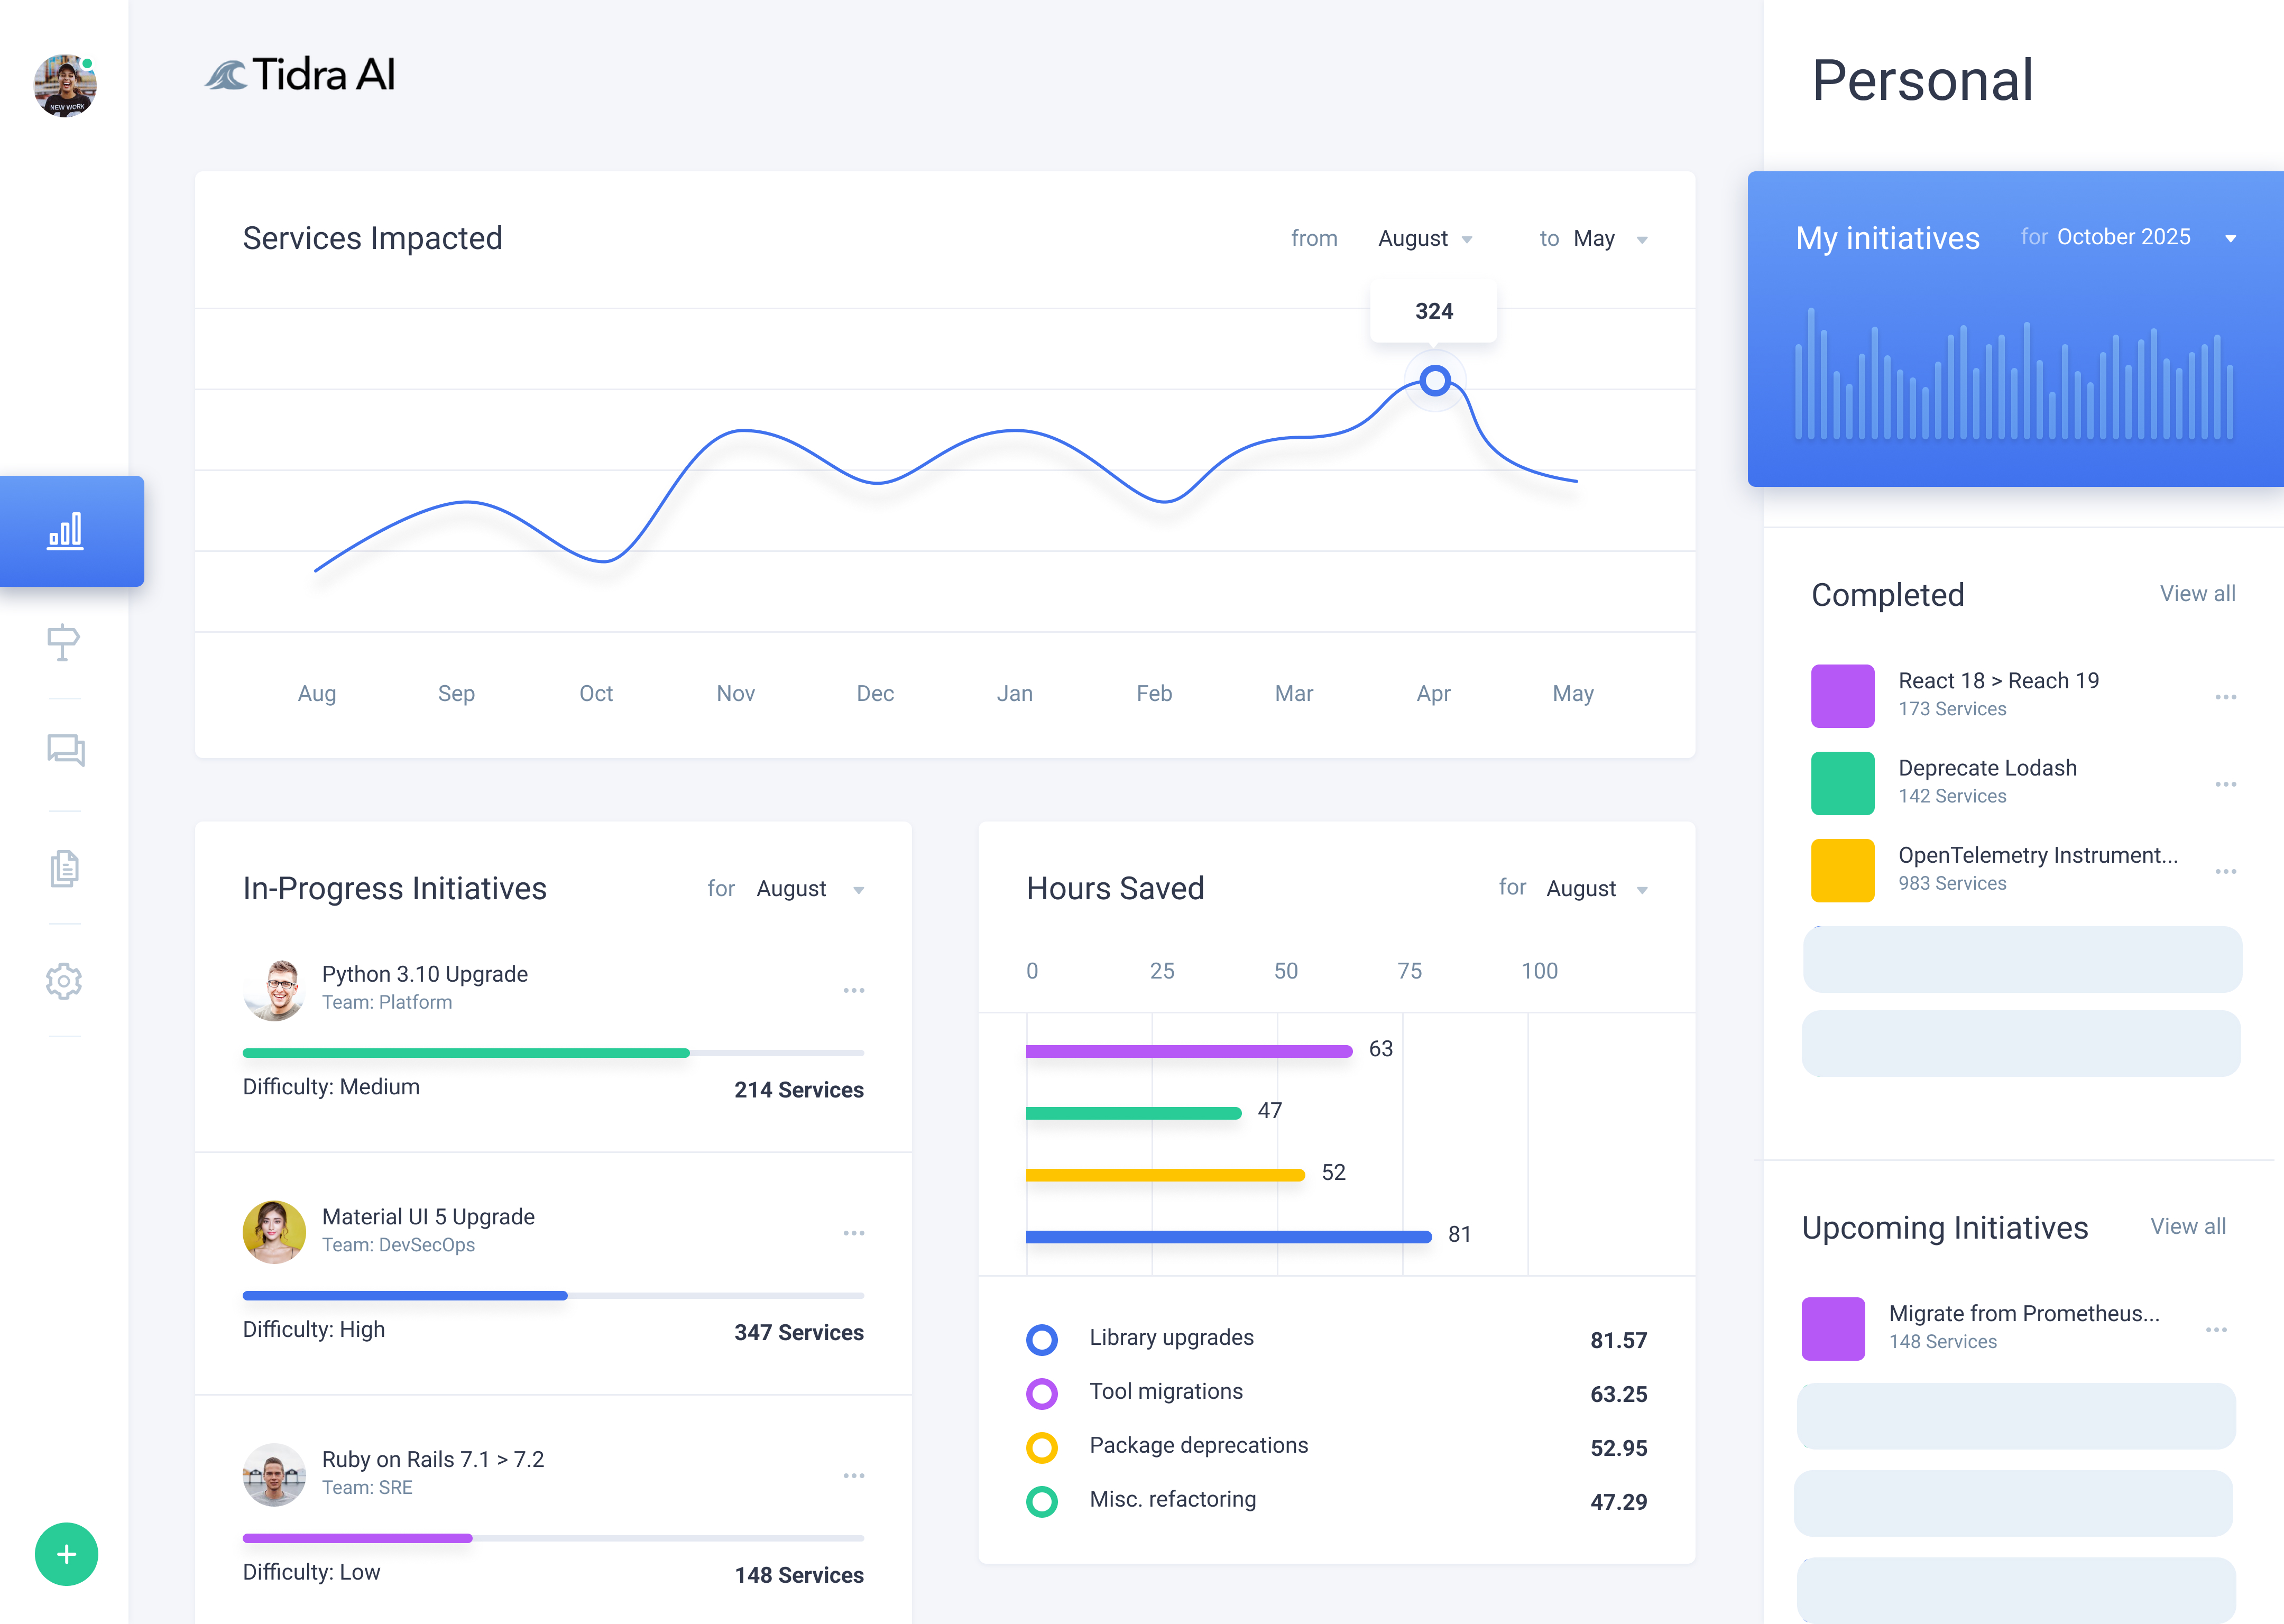Open options menu for Python 3.10 Upgrade
This screenshot has height=1624, width=2284.
[853, 990]
